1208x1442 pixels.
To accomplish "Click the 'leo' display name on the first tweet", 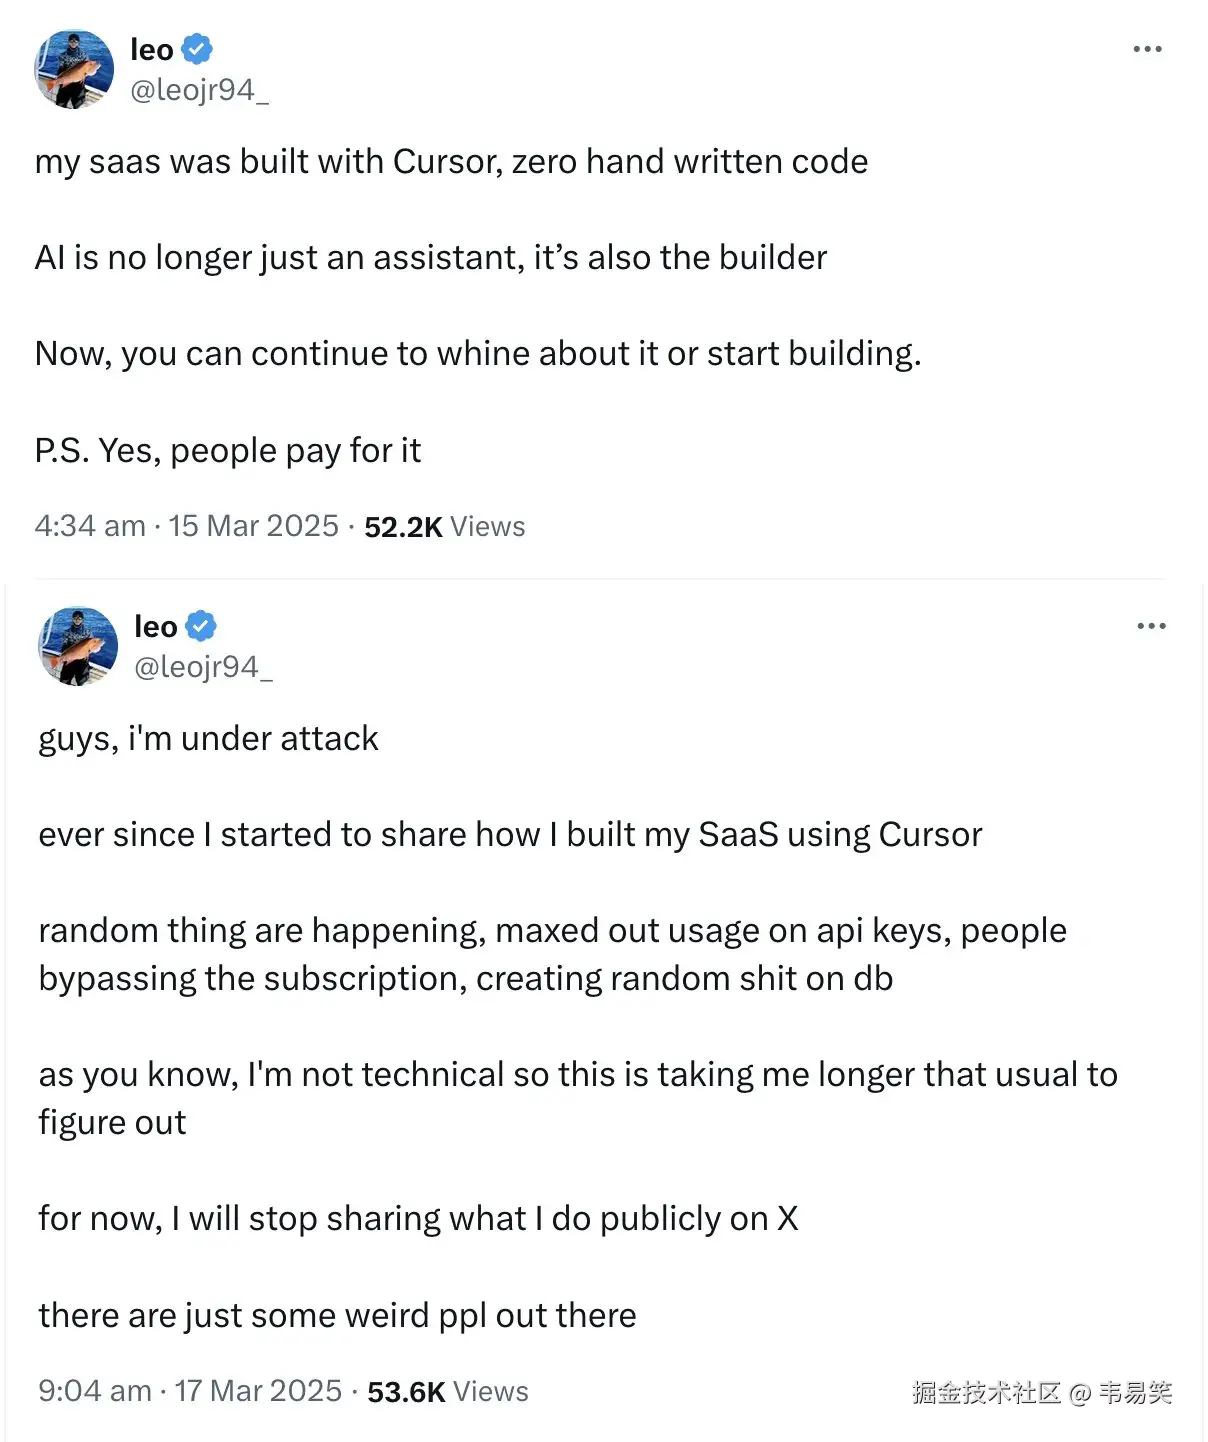I will [x=152, y=49].
